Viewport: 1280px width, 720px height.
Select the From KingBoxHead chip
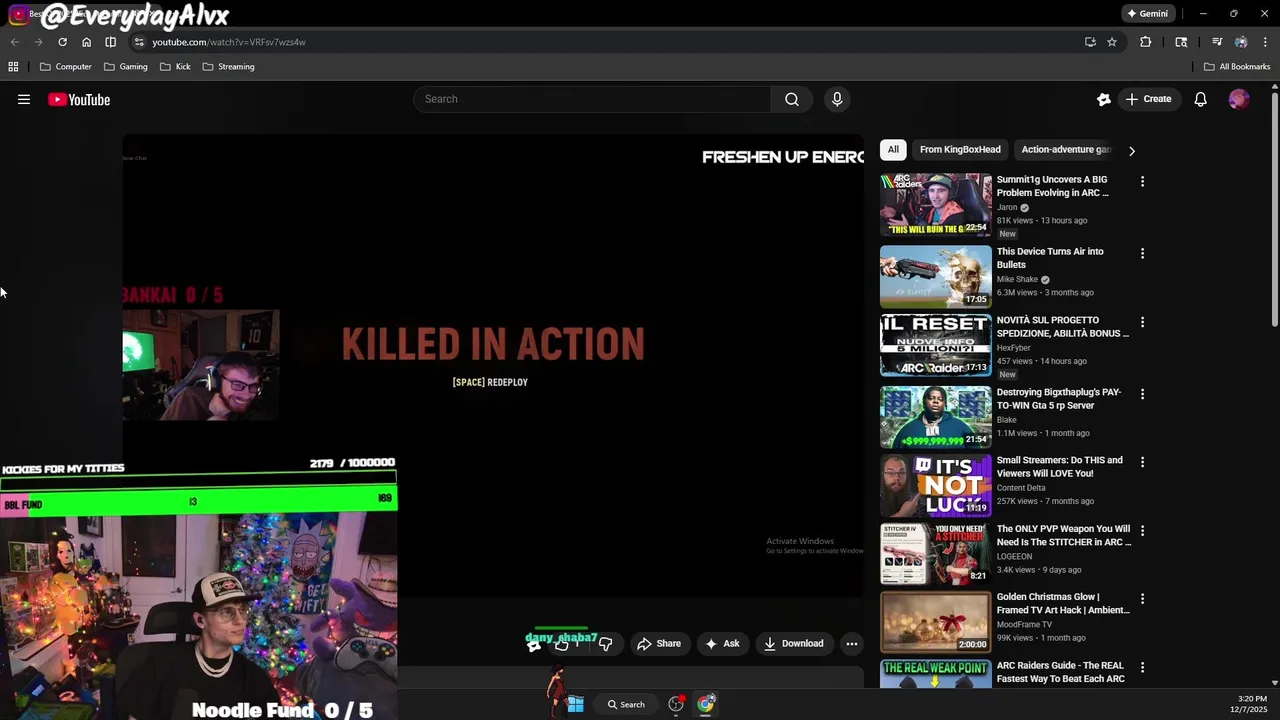(960, 150)
